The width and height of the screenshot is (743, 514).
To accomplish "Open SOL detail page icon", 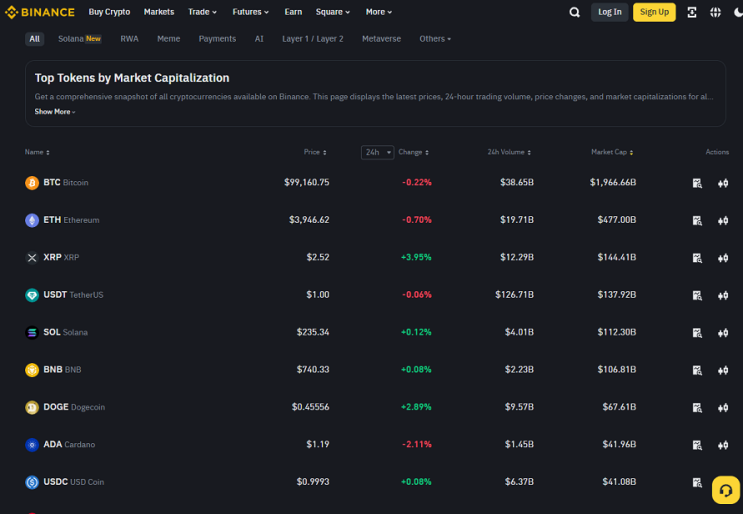I will click(x=697, y=333).
